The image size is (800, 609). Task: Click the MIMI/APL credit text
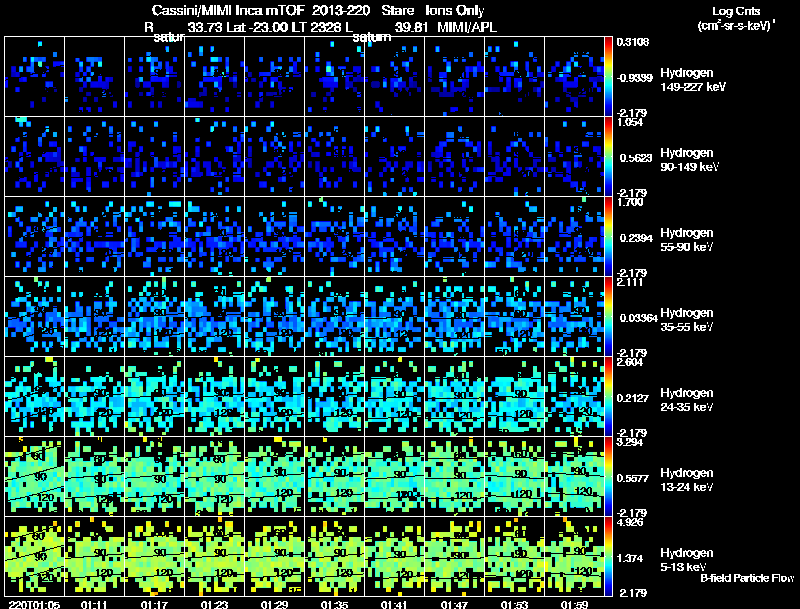pyautogui.click(x=467, y=27)
